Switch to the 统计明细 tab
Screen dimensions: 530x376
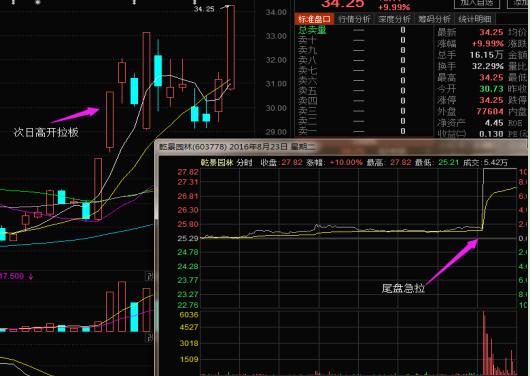pyautogui.click(x=475, y=19)
